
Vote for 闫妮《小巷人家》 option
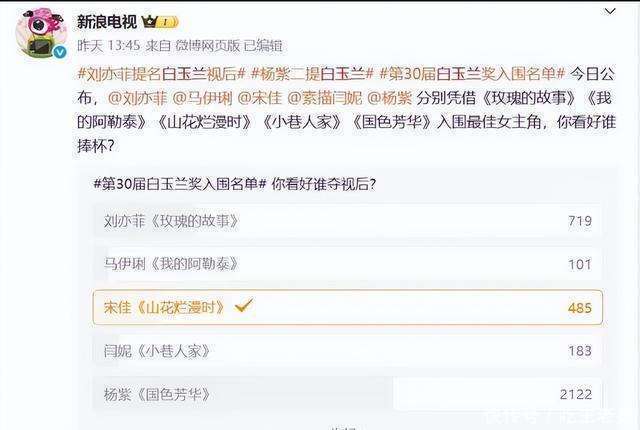click(348, 351)
